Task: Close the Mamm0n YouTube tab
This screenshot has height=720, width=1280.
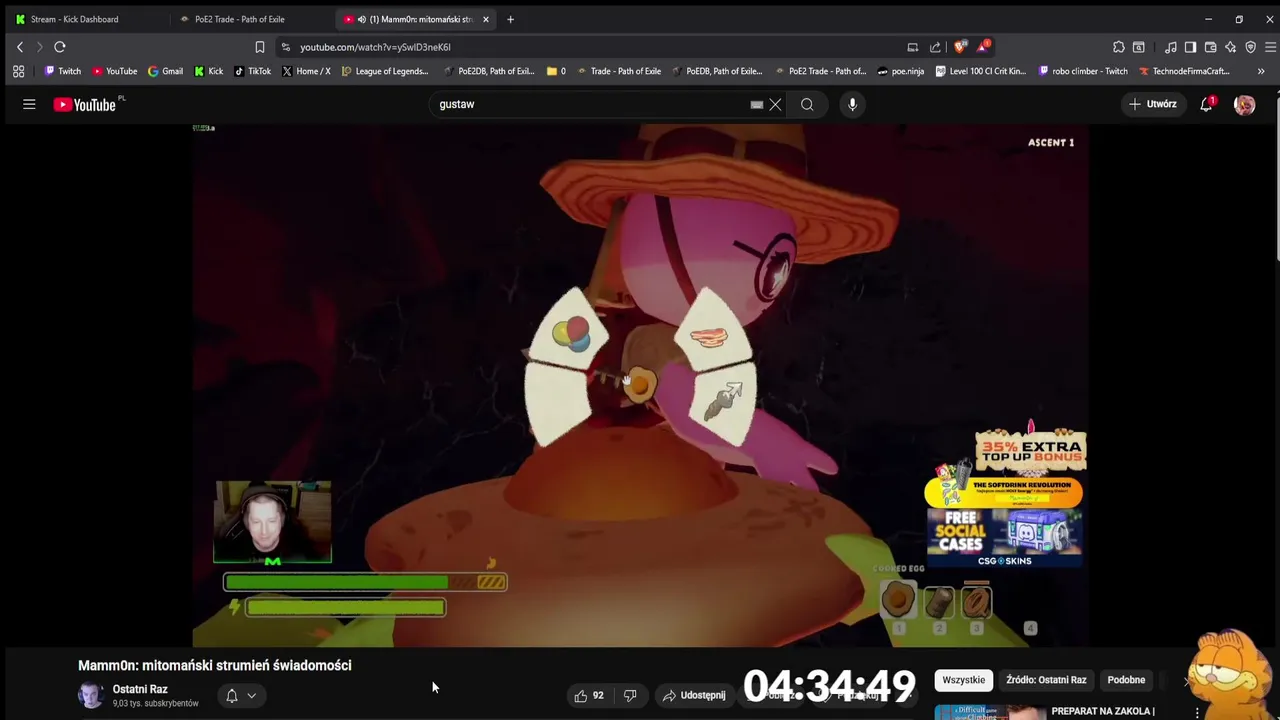Action: (486, 19)
